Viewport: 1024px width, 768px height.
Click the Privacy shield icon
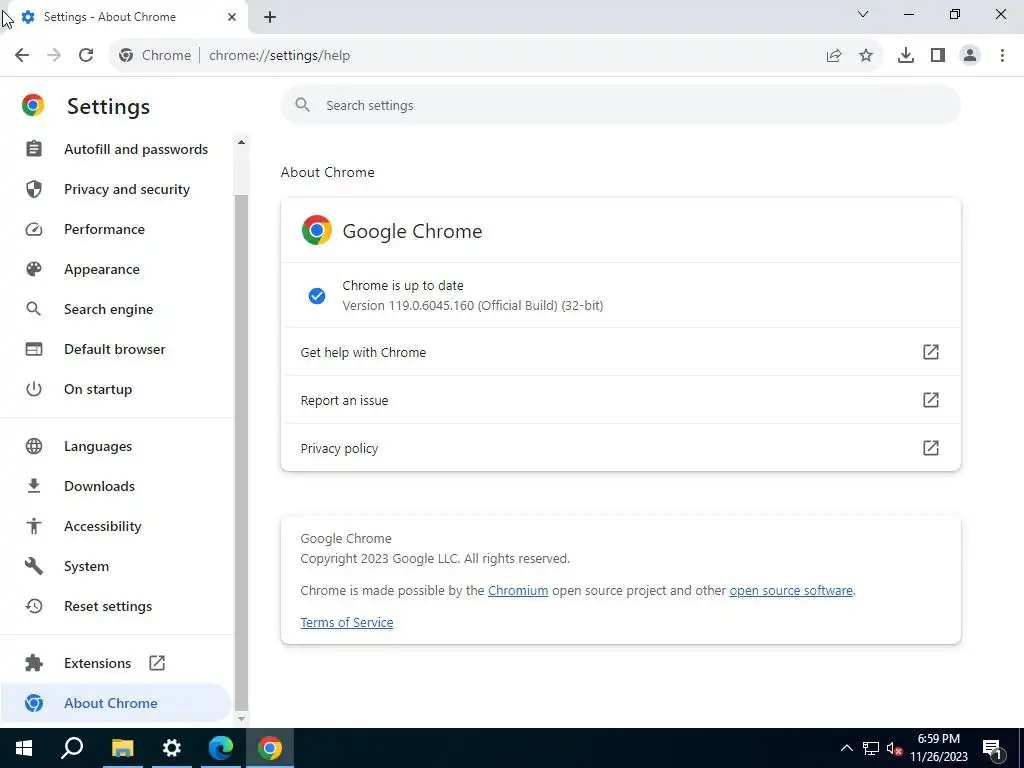(34, 189)
